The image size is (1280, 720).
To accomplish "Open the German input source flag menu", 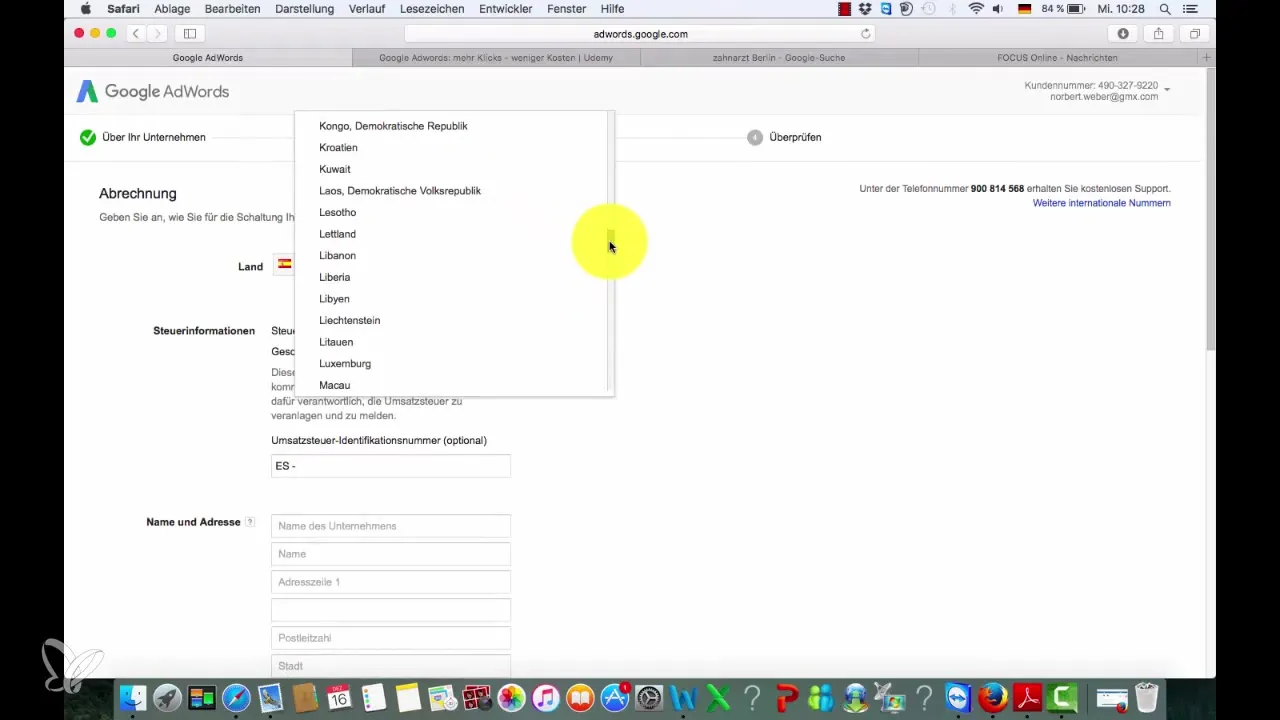I will click(1024, 9).
